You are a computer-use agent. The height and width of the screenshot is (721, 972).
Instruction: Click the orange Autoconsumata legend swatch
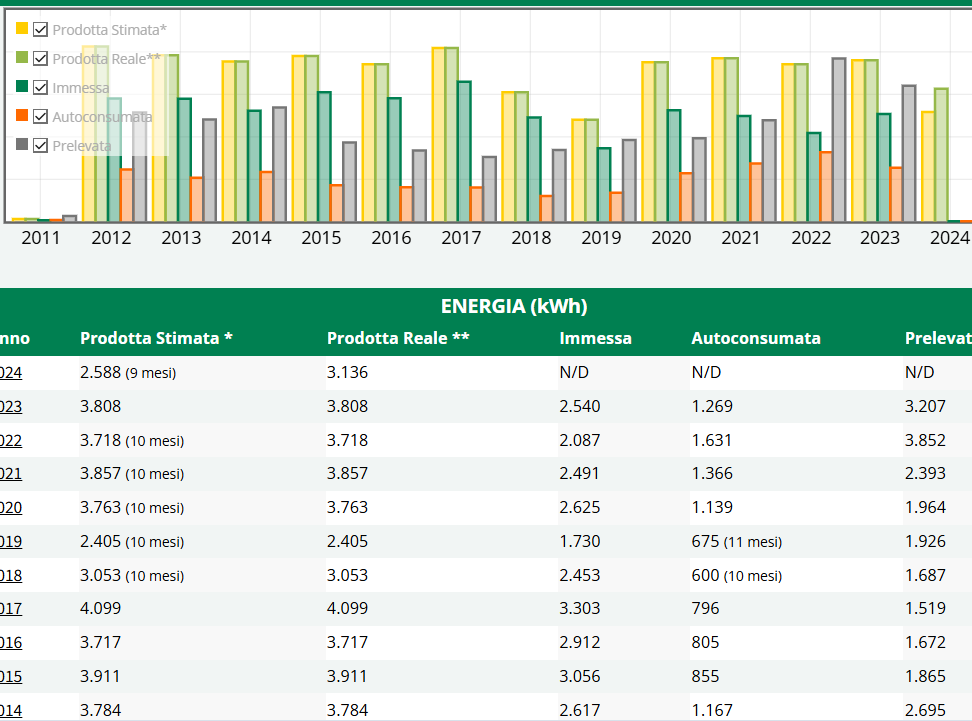coord(22,117)
